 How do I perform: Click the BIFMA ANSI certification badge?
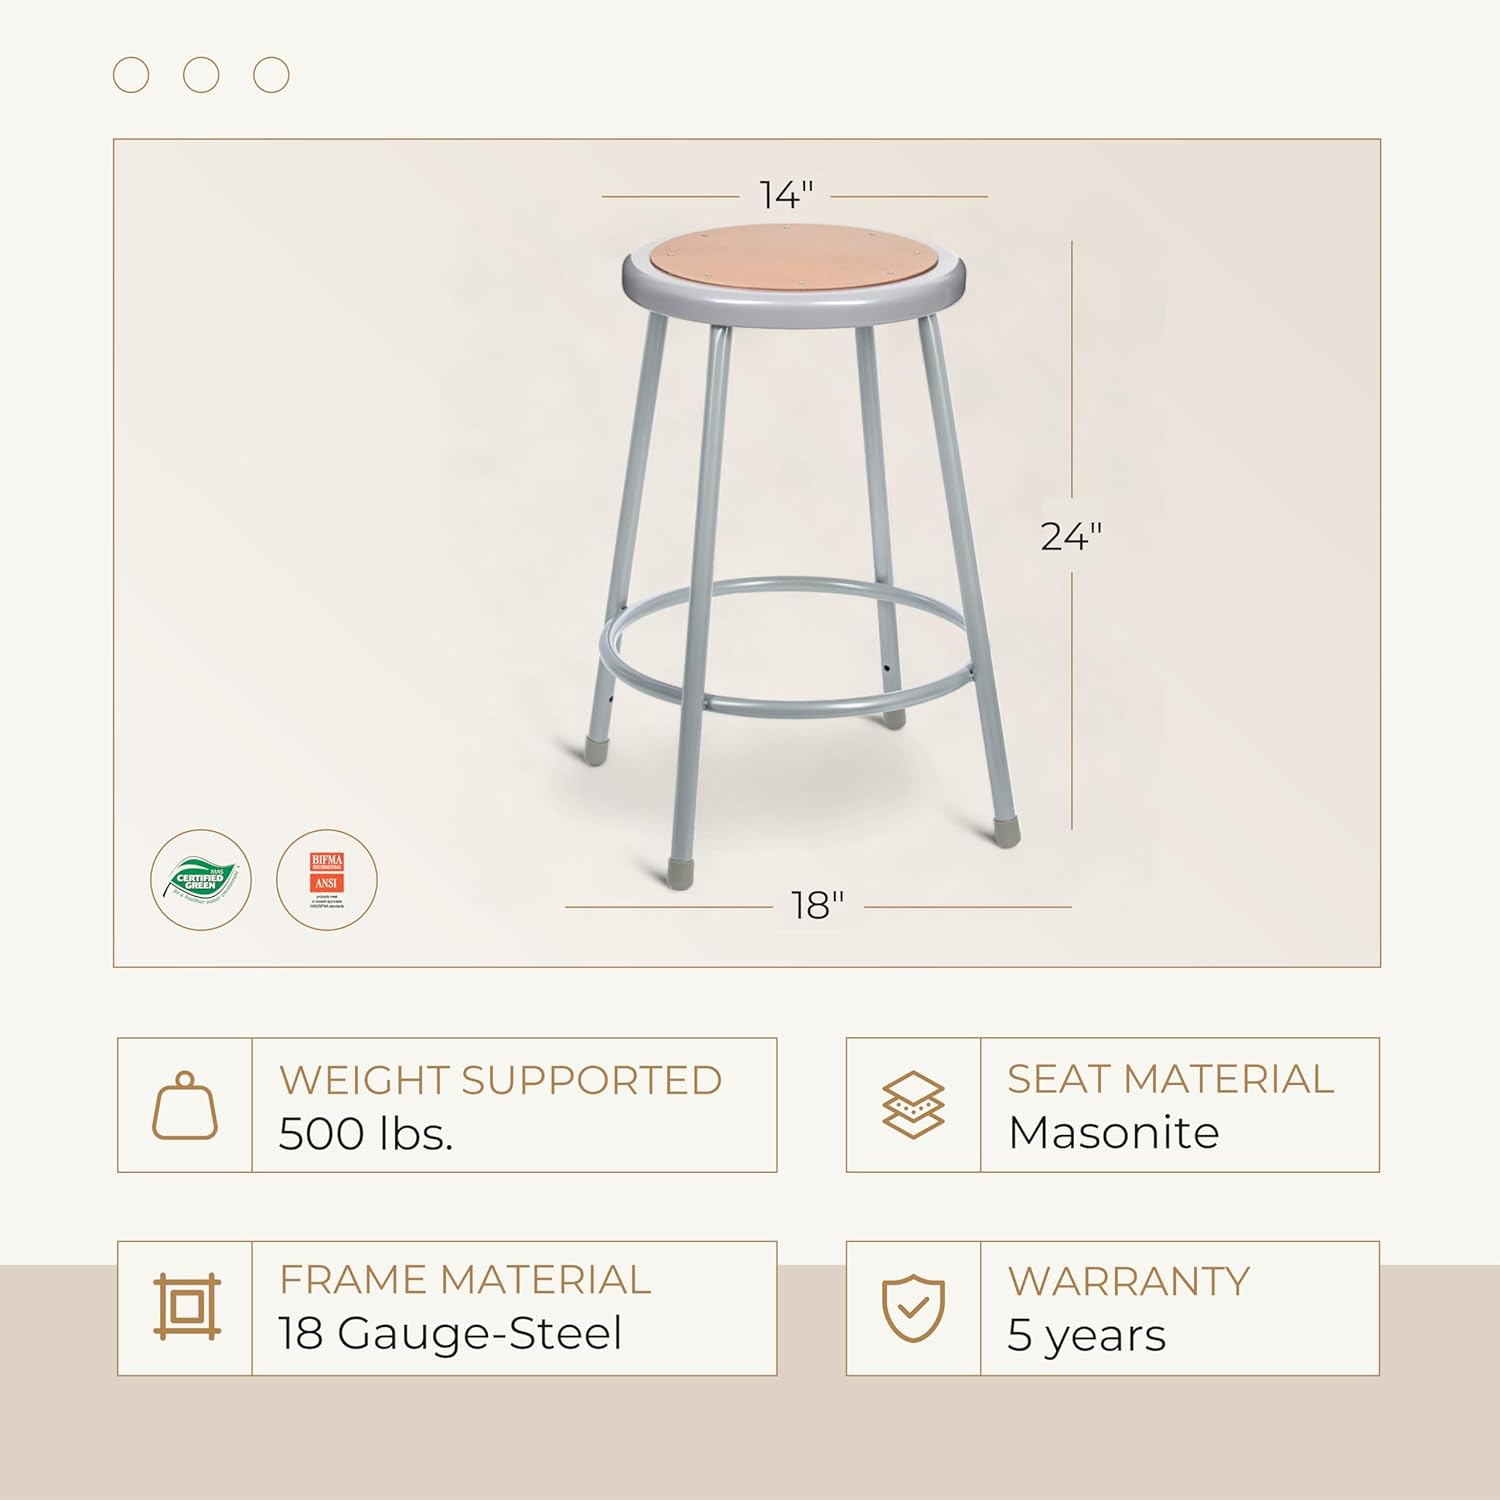click(x=327, y=880)
